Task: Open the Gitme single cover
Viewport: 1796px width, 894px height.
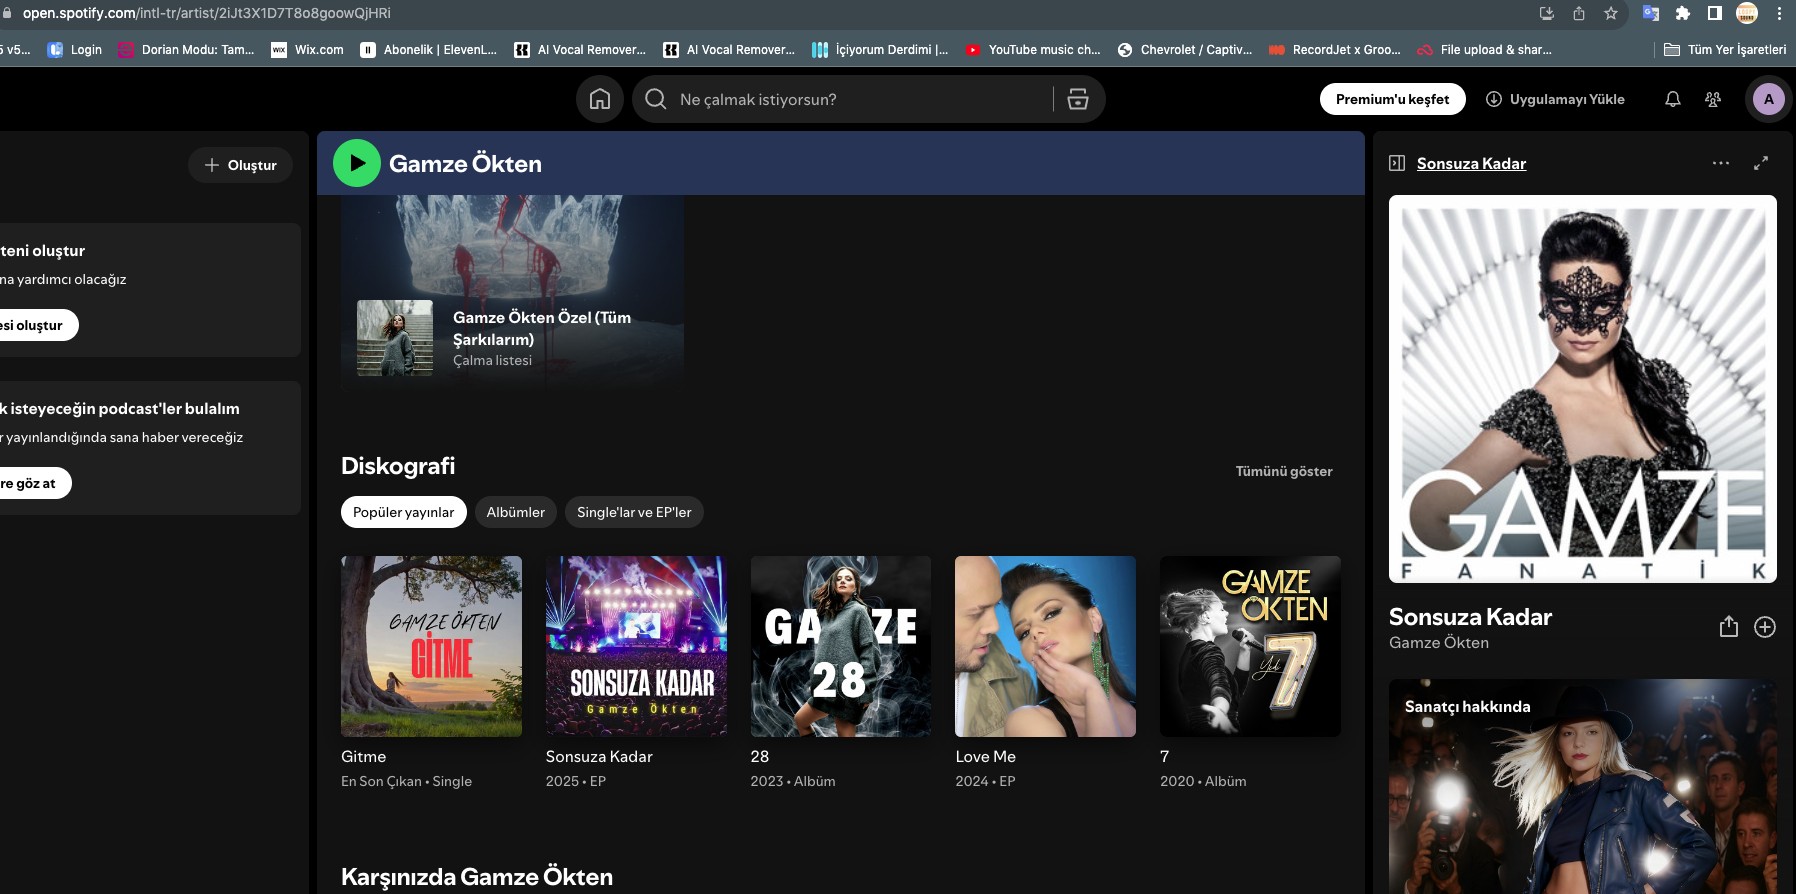Action: point(431,646)
